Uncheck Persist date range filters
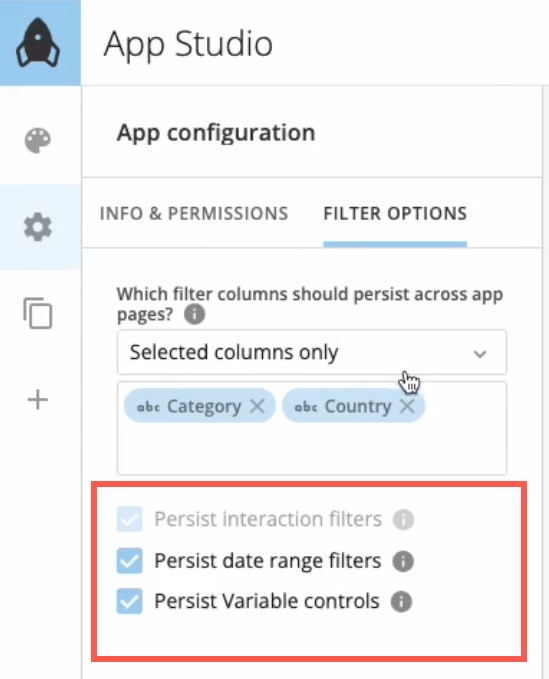The width and height of the screenshot is (549, 679). pyautogui.click(x=129, y=561)
